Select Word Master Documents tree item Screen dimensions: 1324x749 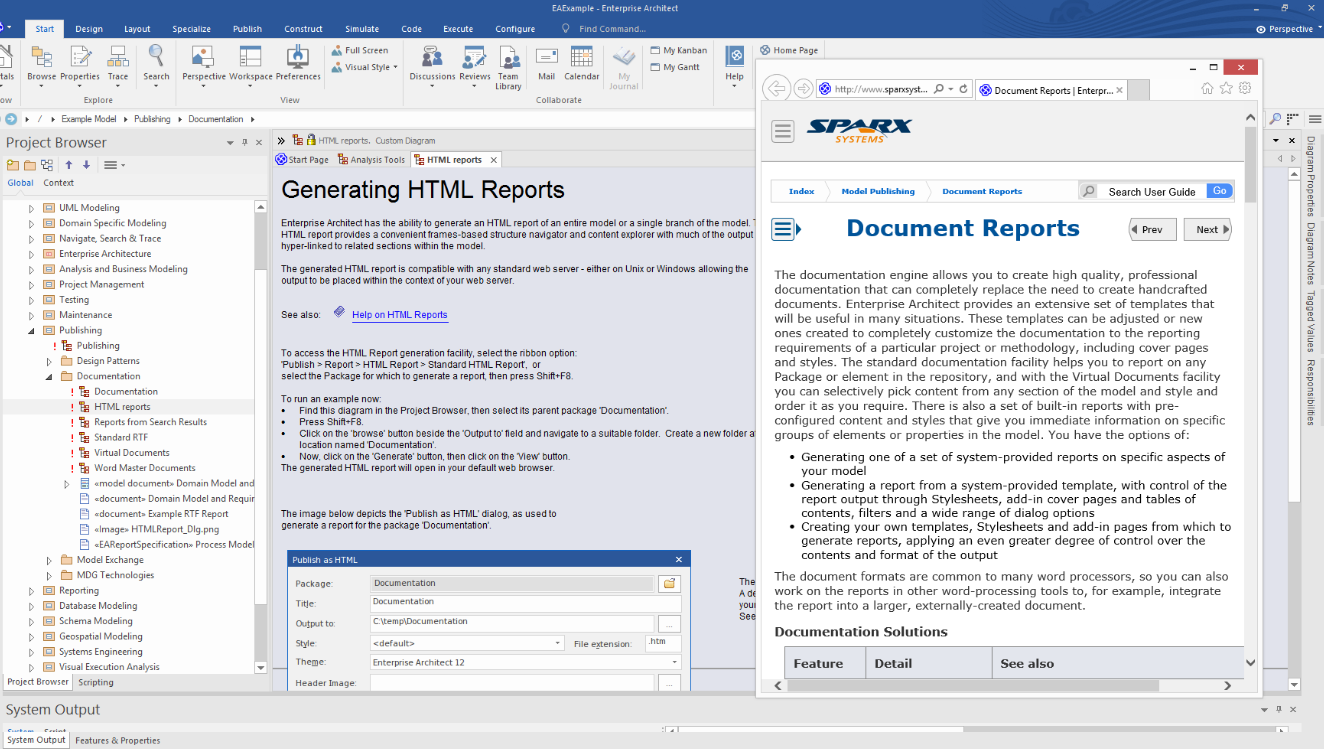coord(144,468)
